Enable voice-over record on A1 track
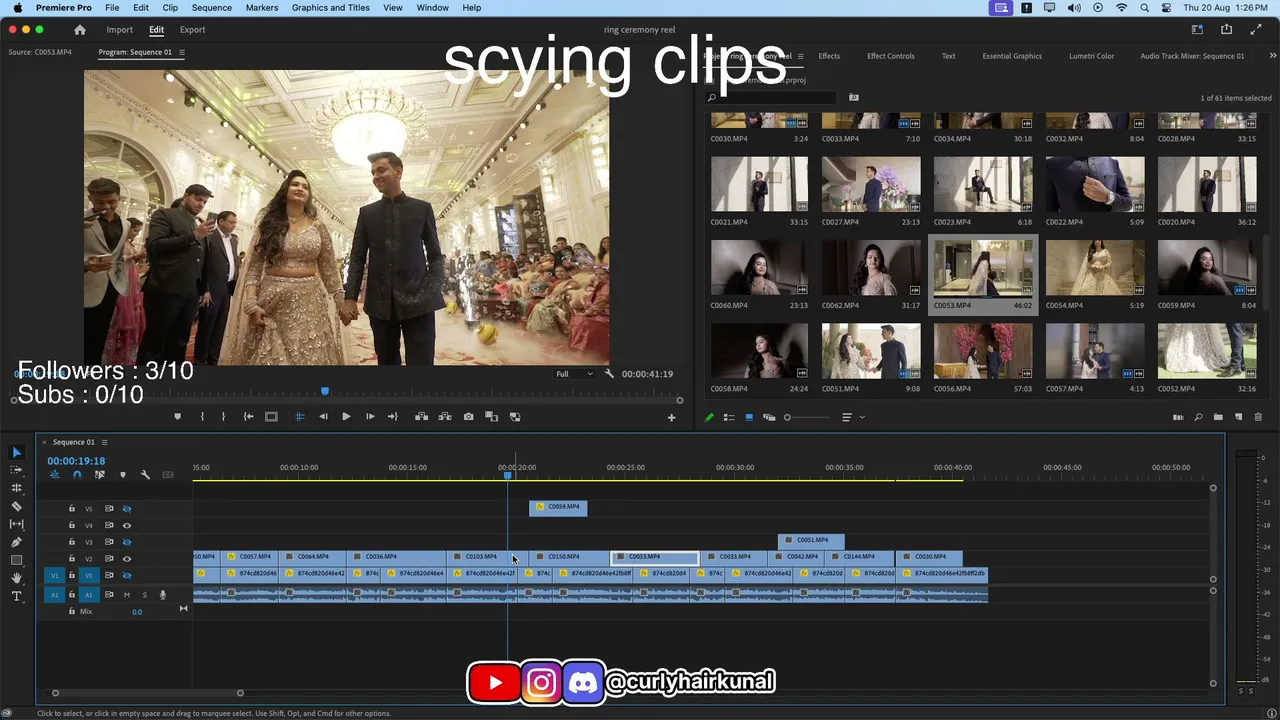Viewport: 1280px width, 720px height. click(x=163, y=595)
